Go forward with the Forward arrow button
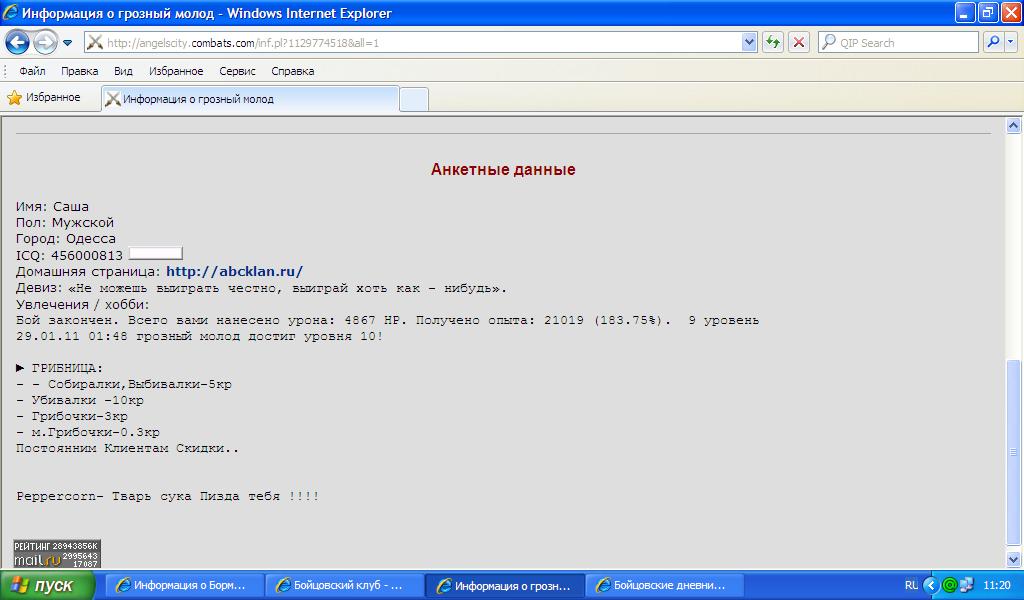The height and width of the screenshot is (600, 1024). (45, 43)
